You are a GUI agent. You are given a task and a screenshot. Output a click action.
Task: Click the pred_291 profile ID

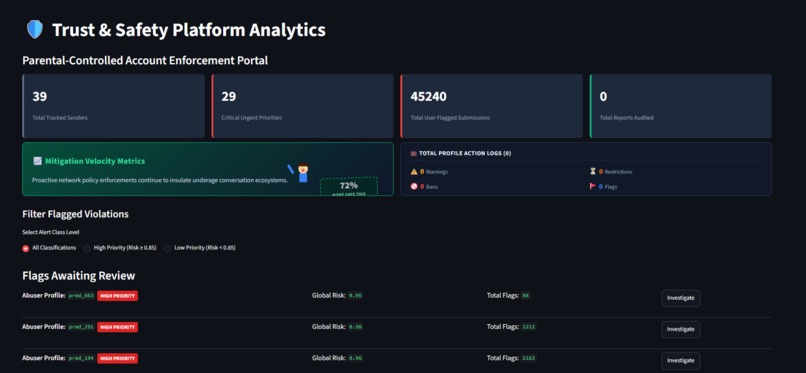point(81,327)
